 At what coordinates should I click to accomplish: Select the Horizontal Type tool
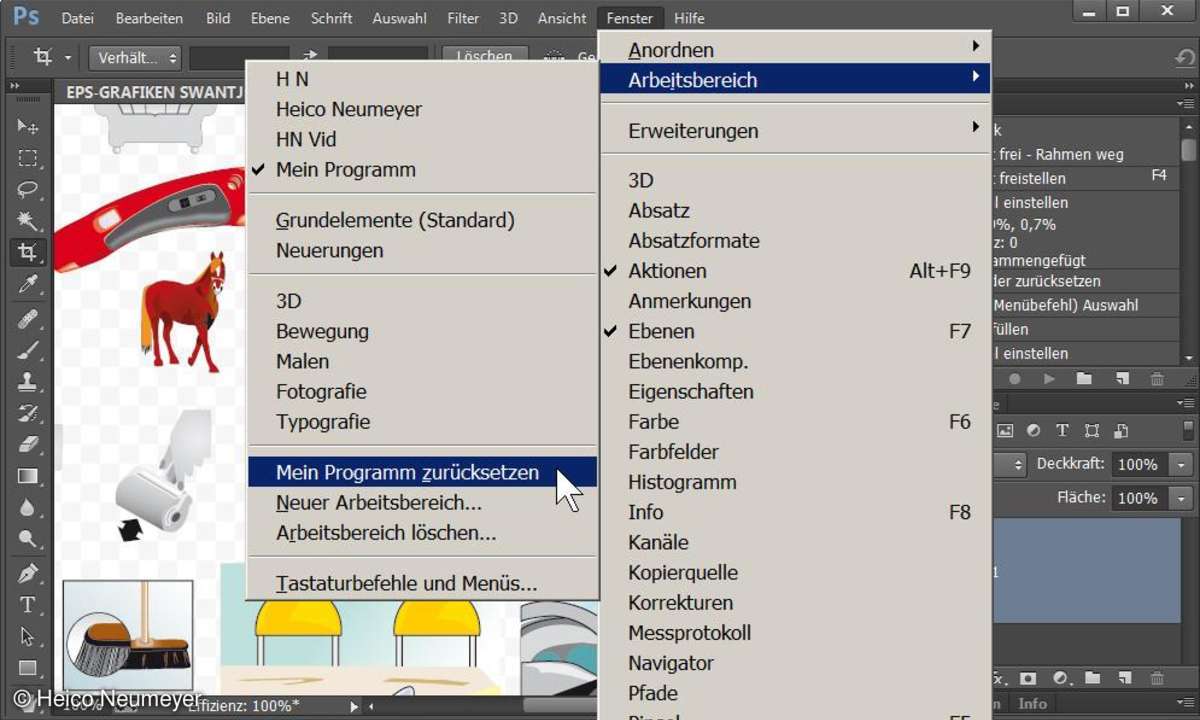click(x=27, y=605)
